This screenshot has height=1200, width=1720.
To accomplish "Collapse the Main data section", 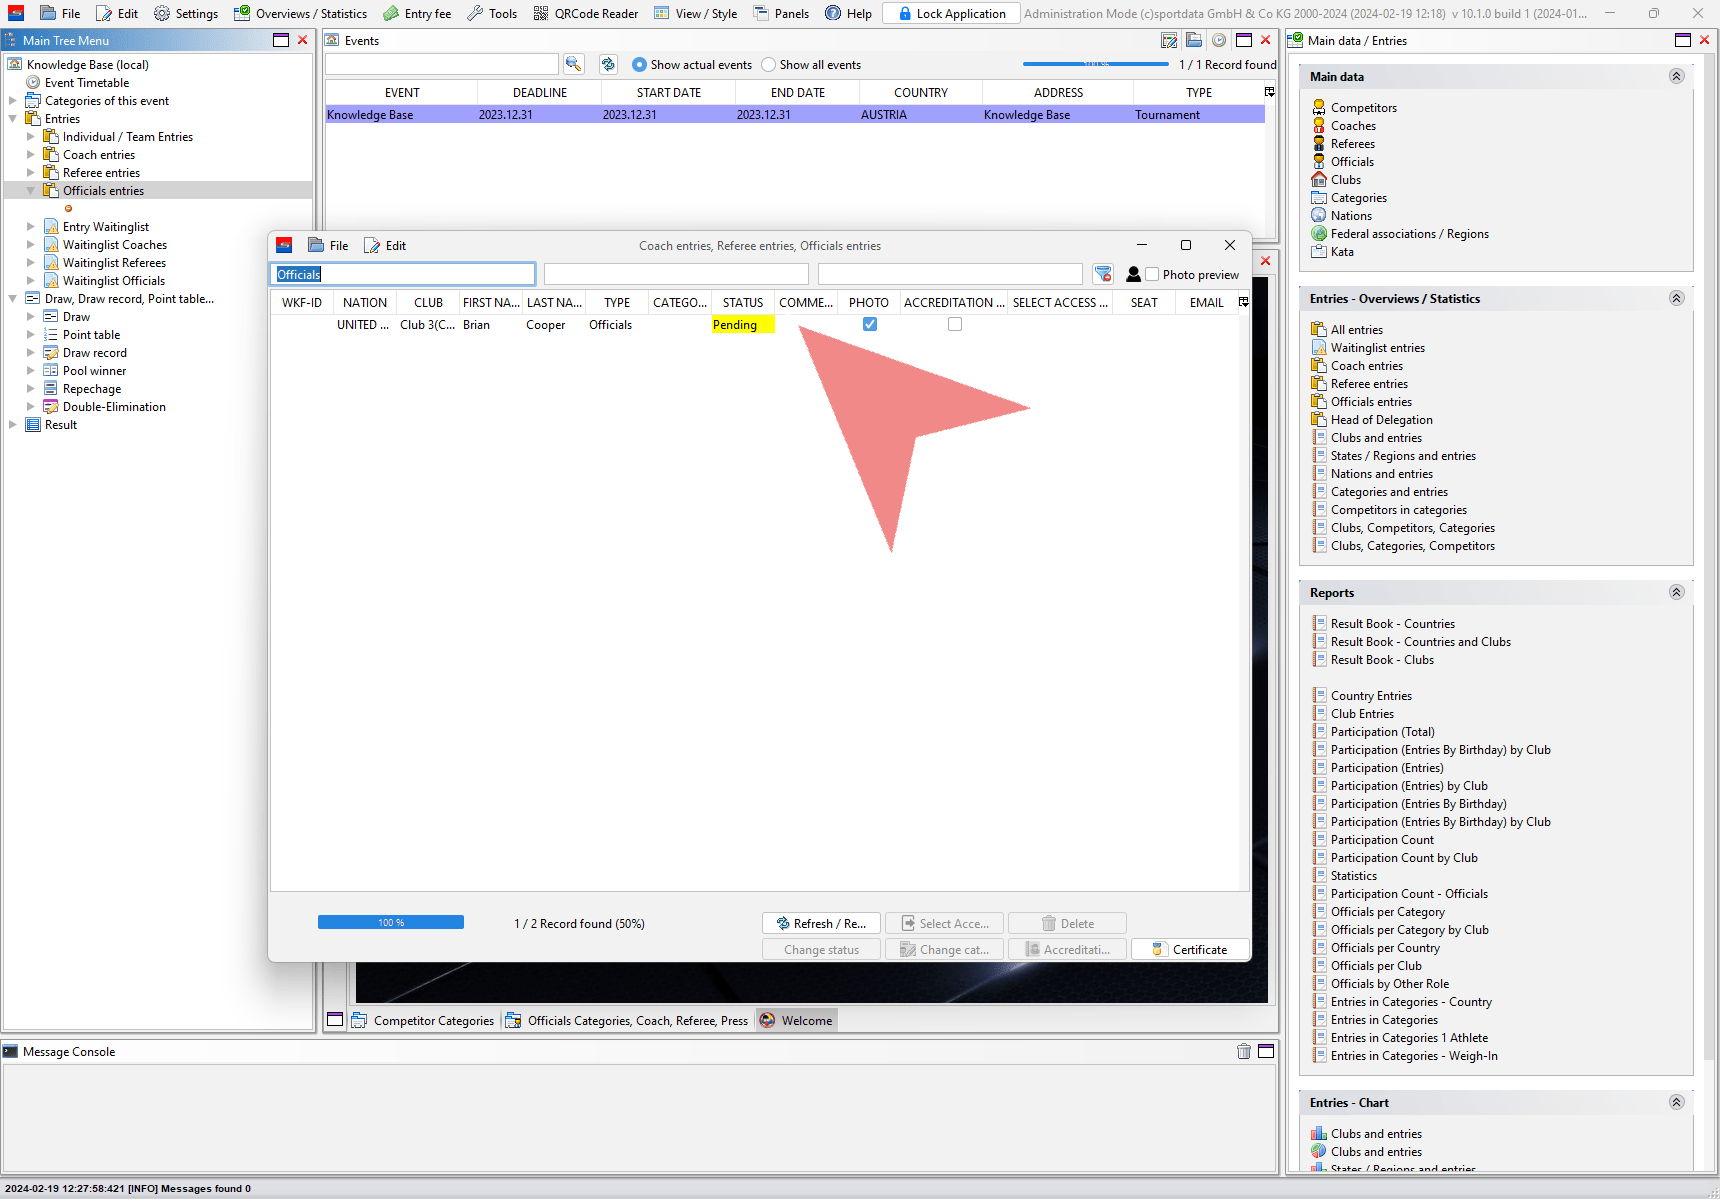I will point(1677,76).
